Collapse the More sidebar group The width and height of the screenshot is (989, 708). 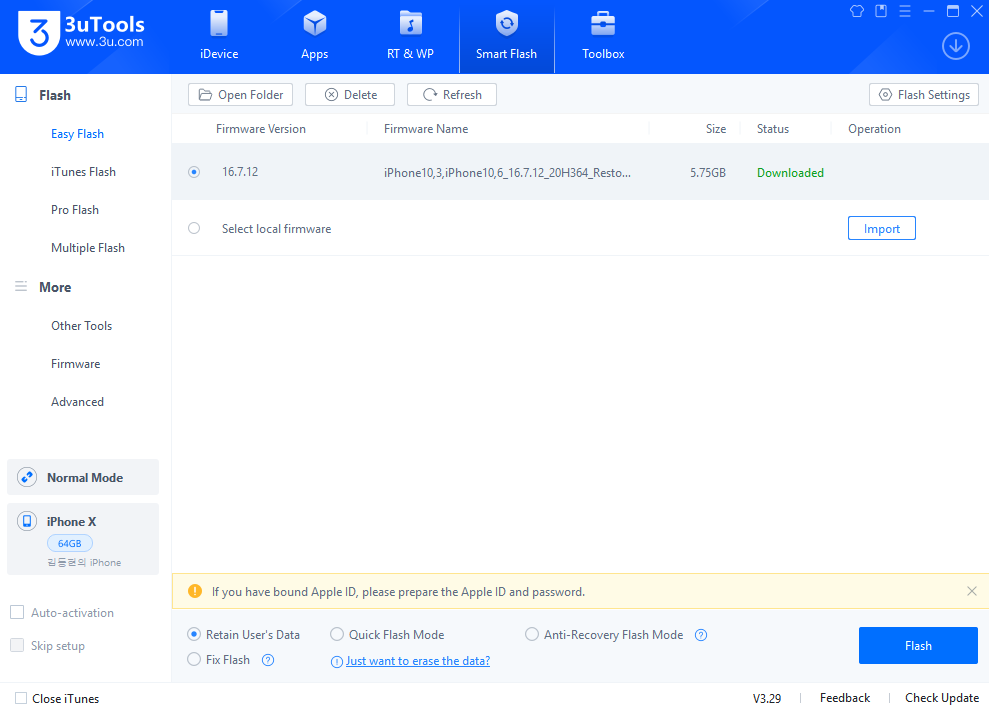click(x=54, y=287)
